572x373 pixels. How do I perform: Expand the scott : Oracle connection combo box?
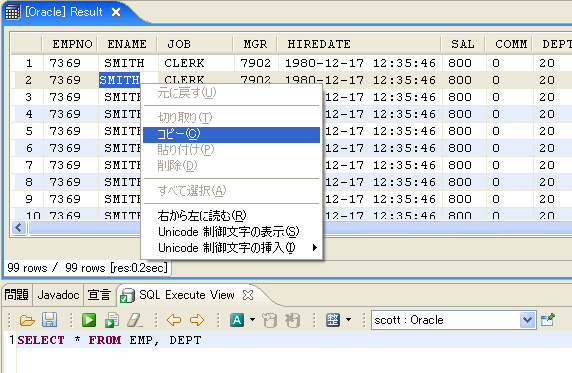point(527,320)
